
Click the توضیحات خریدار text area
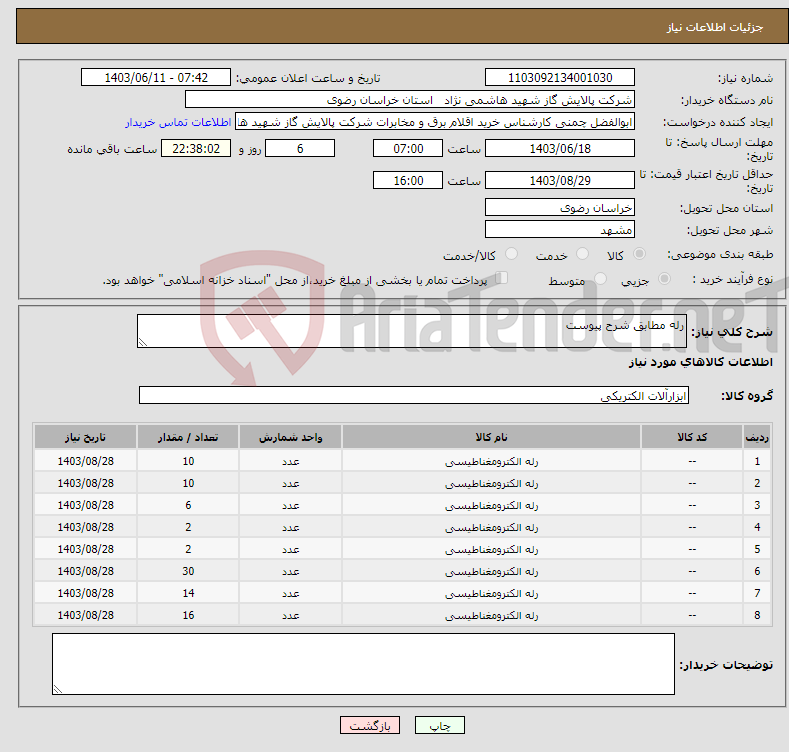point(363,664)
